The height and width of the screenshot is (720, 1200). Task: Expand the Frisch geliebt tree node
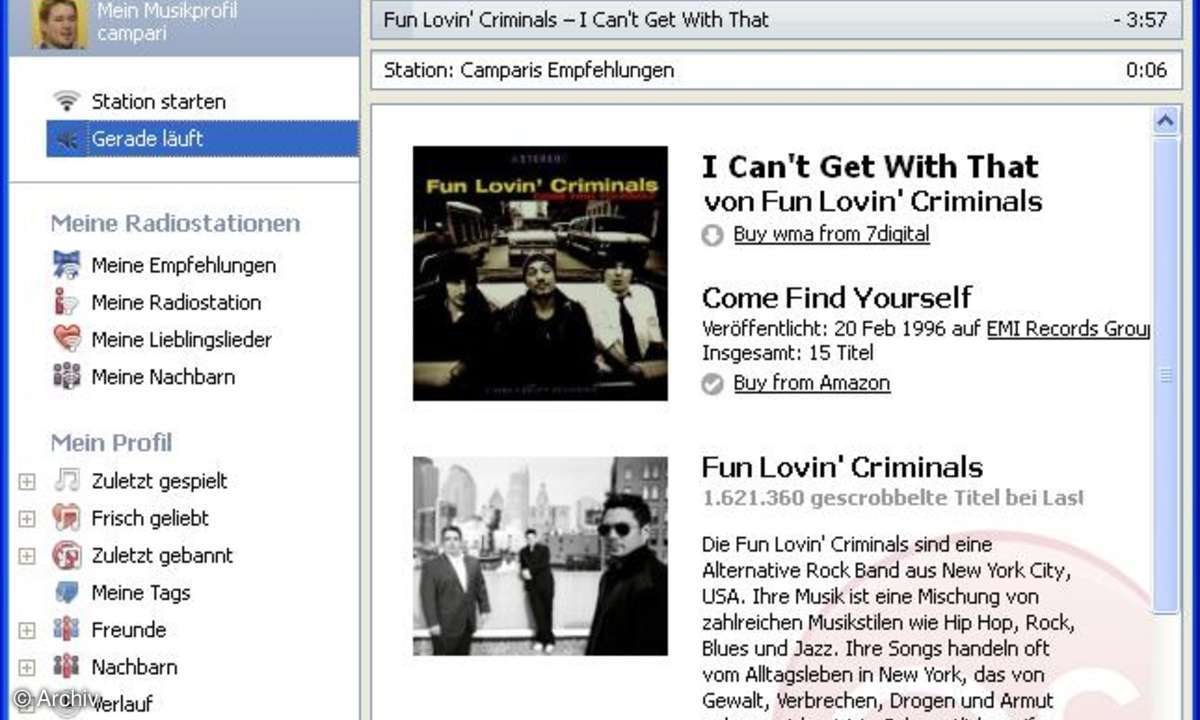27,519
